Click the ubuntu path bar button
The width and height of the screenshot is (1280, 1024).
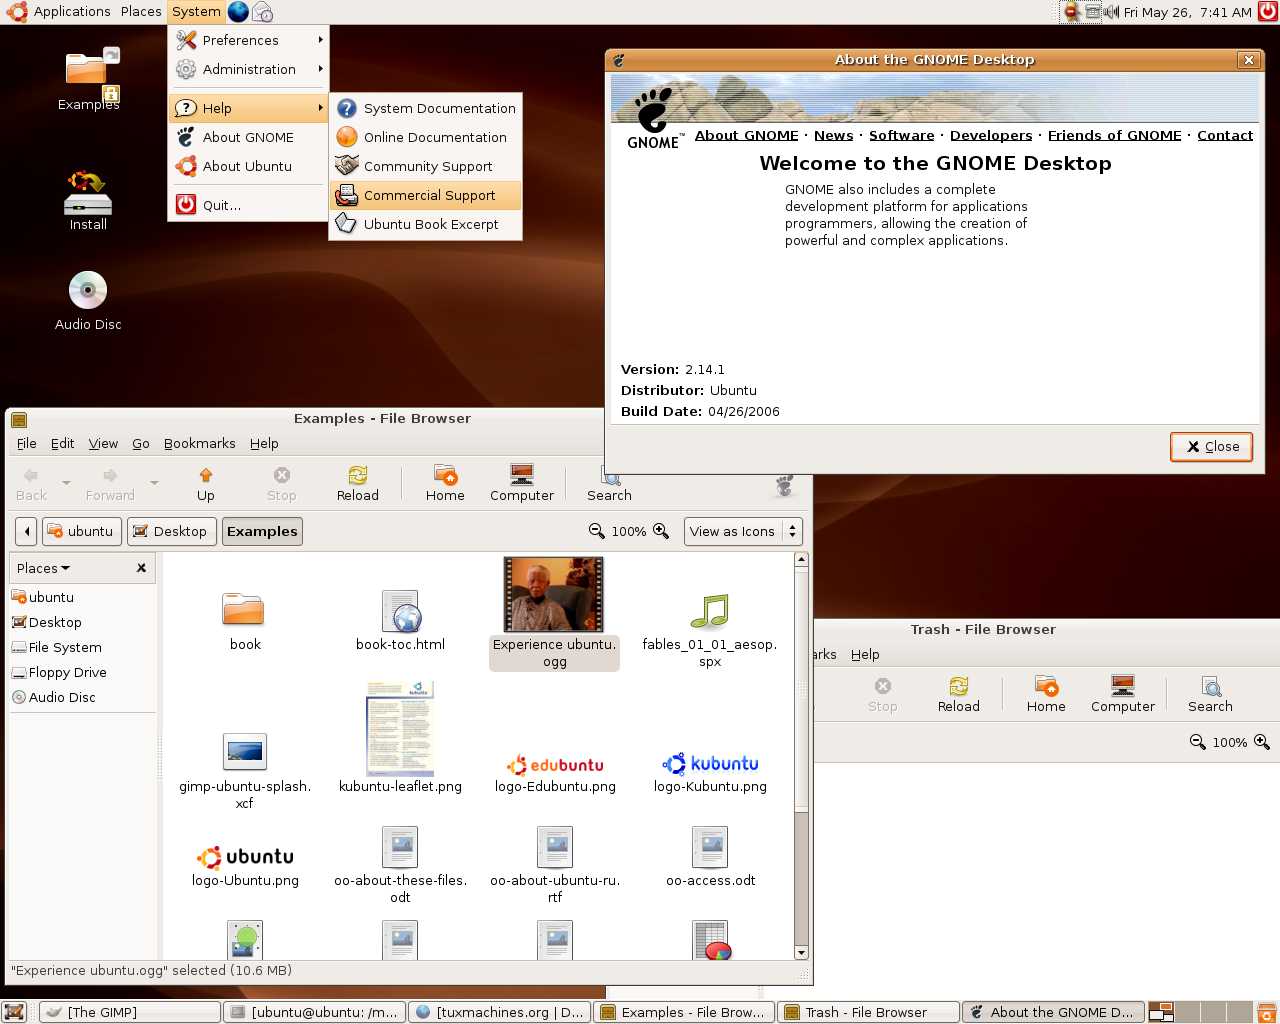click(x=82, y=531)
